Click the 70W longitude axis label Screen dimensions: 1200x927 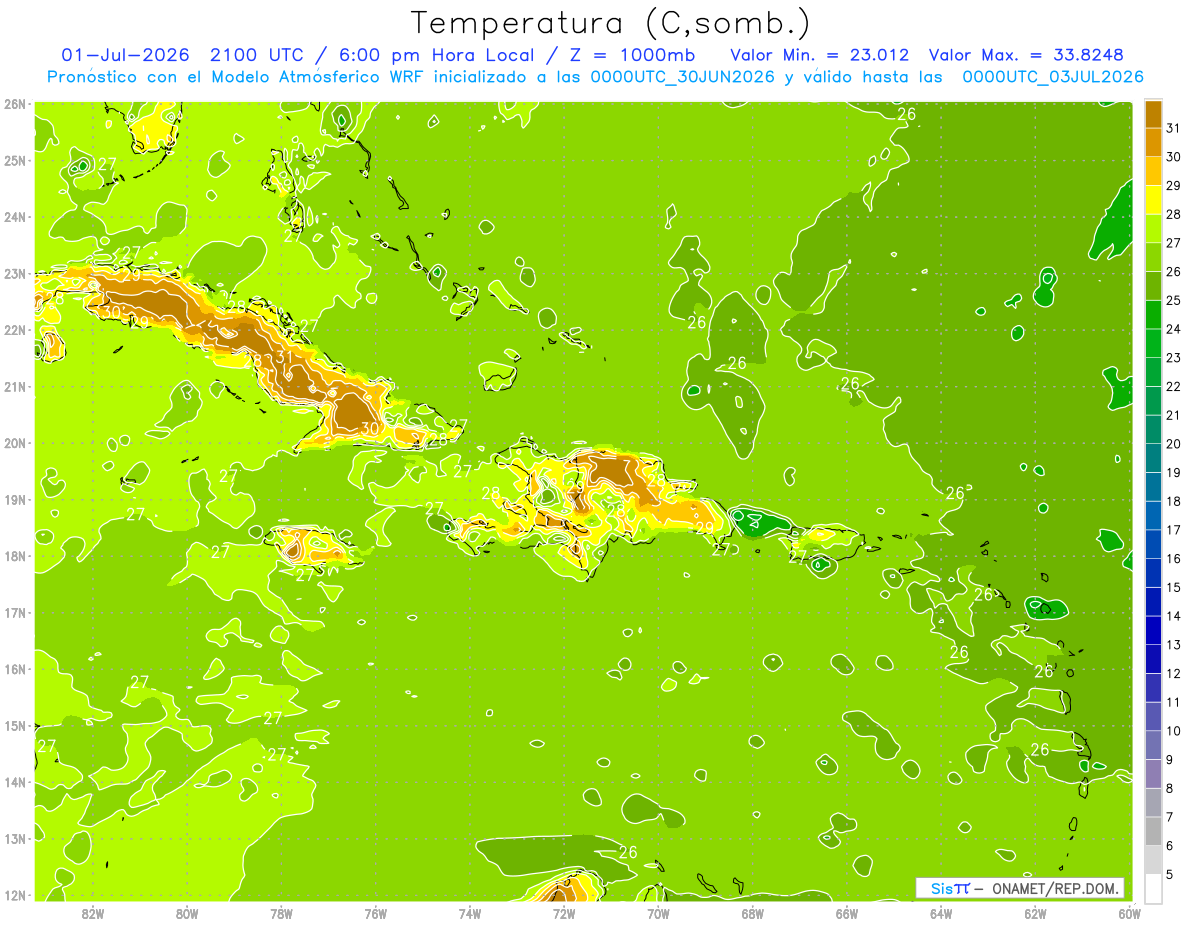(x=658, y=914)
